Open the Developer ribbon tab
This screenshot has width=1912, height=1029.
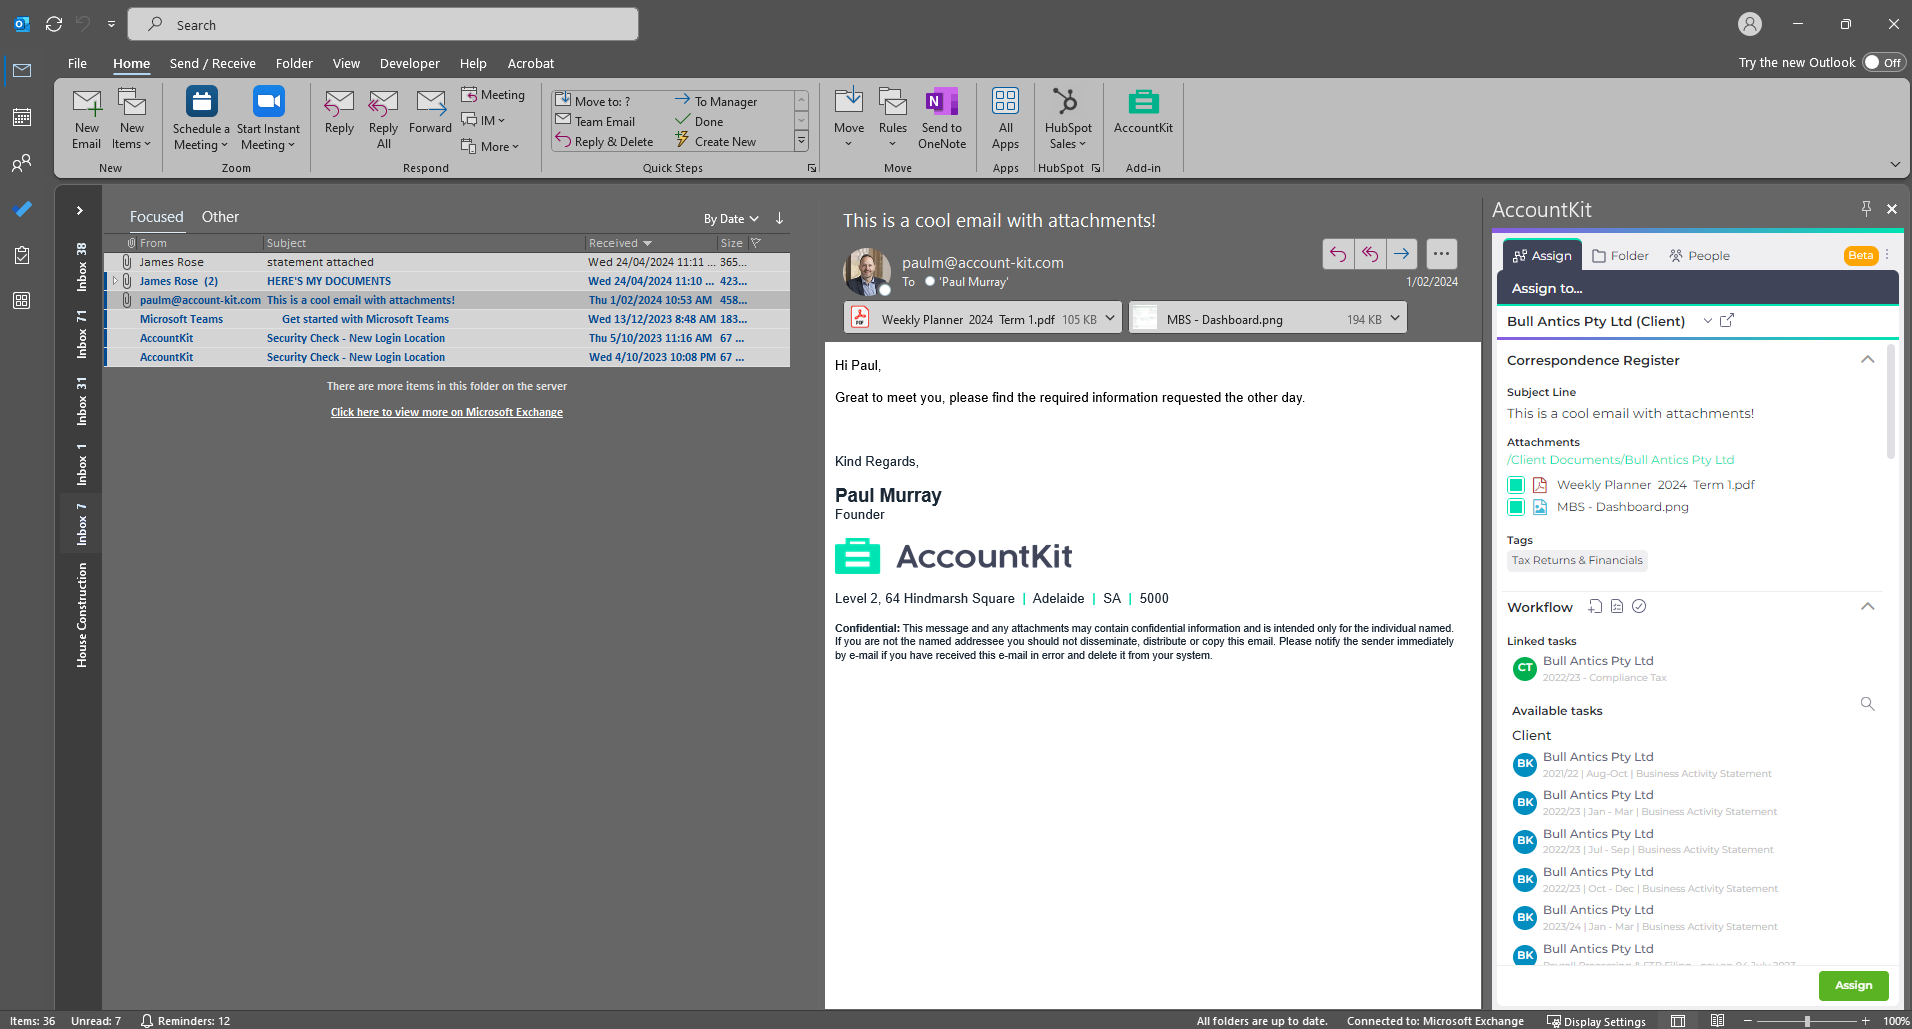[409, 63]
